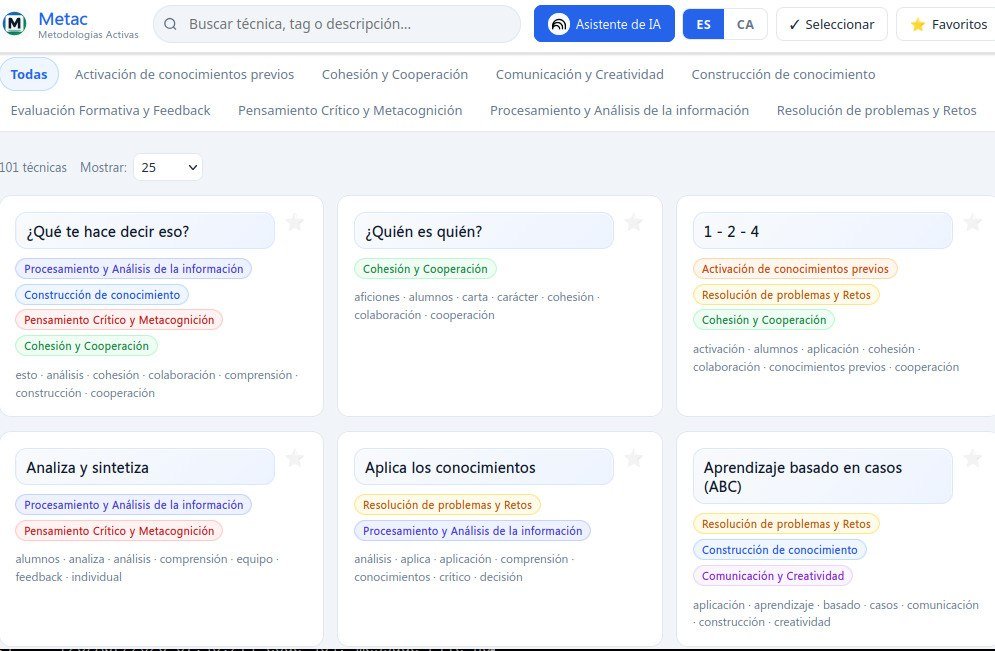The image size is (995, 651).
Task: Click the search magnifier icon
Action: coord(170,24)
